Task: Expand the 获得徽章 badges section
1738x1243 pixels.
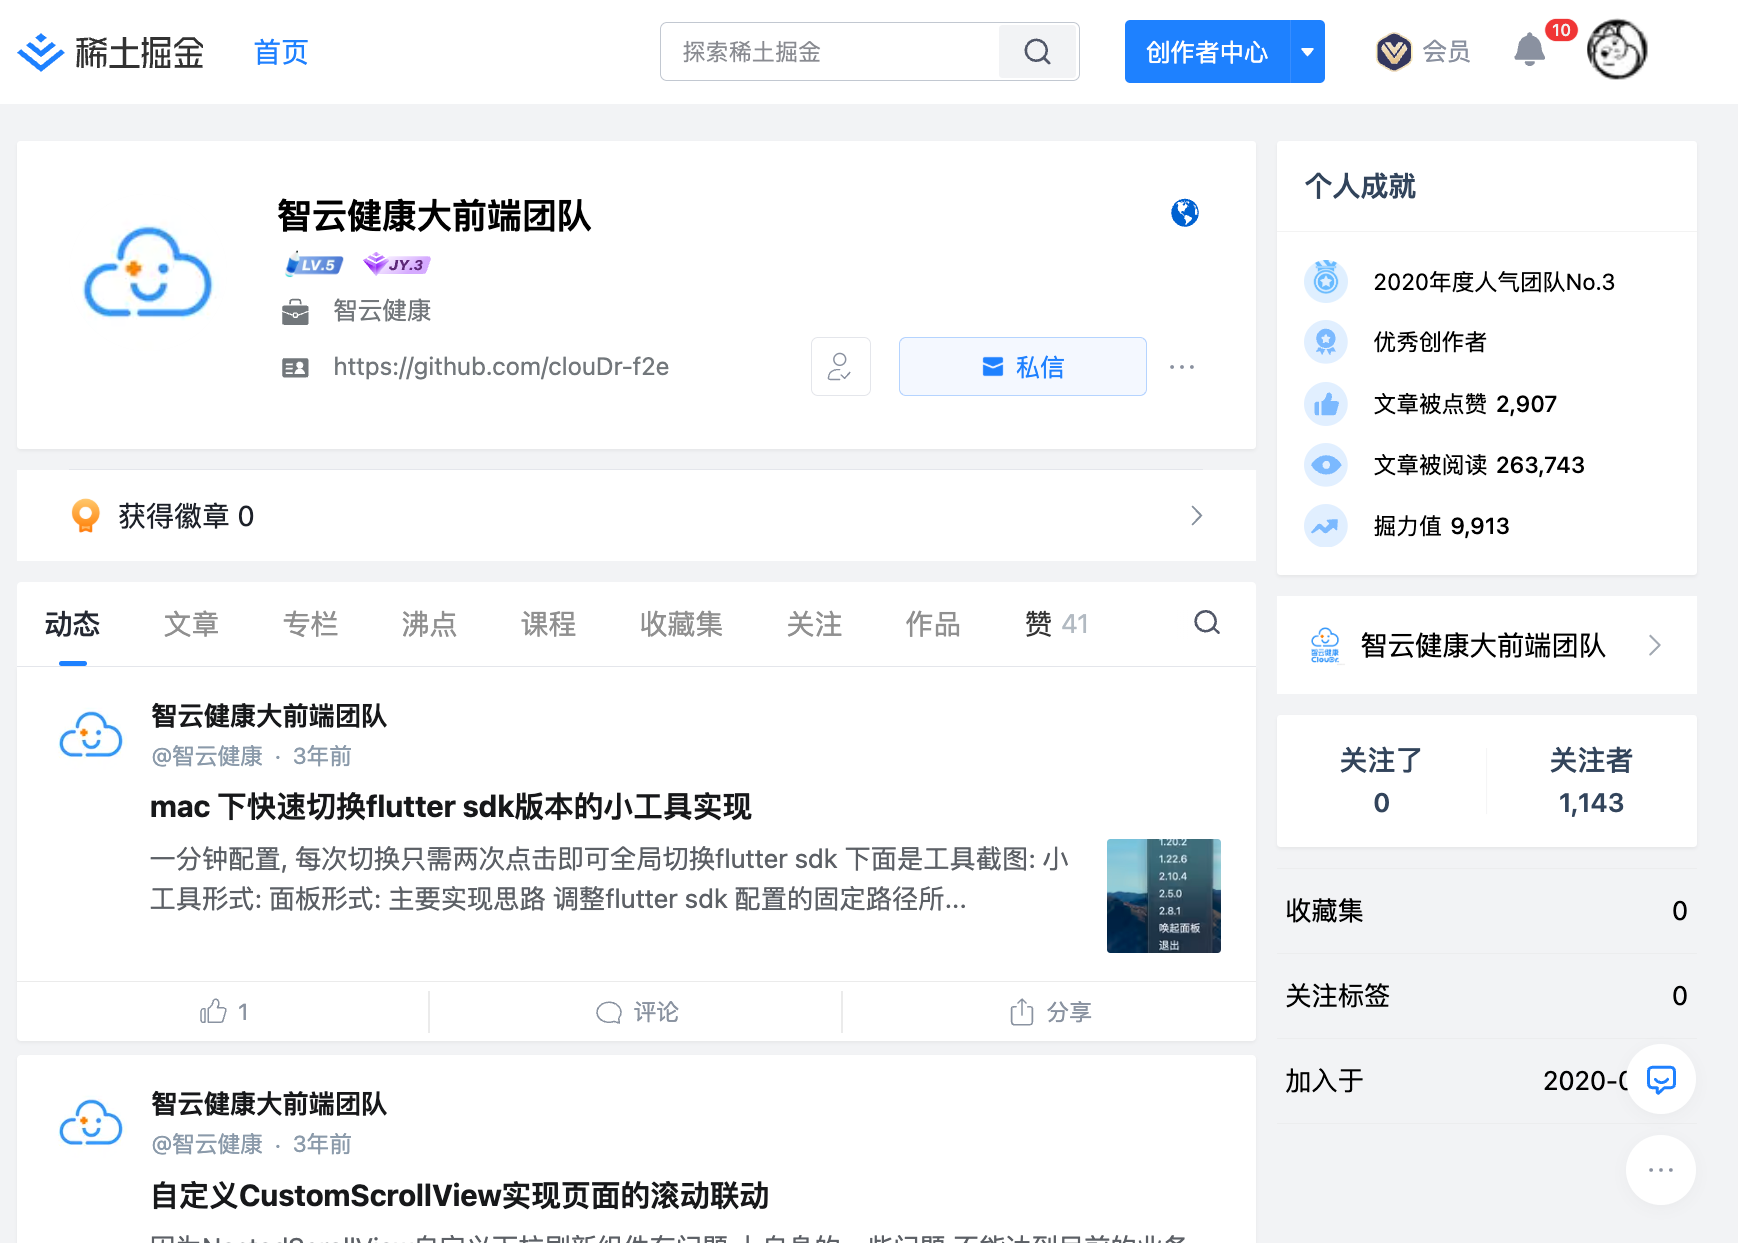Action: 1196,515
